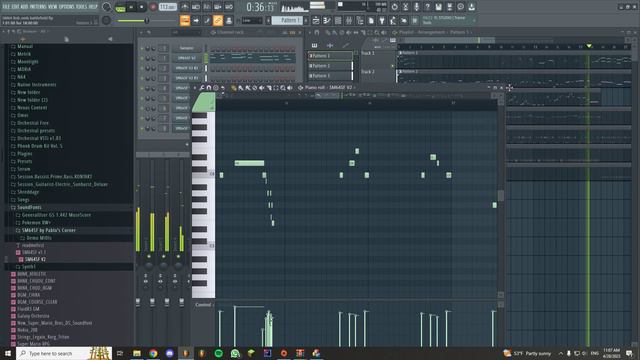Click the Stop button in the transport bar
The height and width of the screenshot is (360, 640).
coord(142,7)
